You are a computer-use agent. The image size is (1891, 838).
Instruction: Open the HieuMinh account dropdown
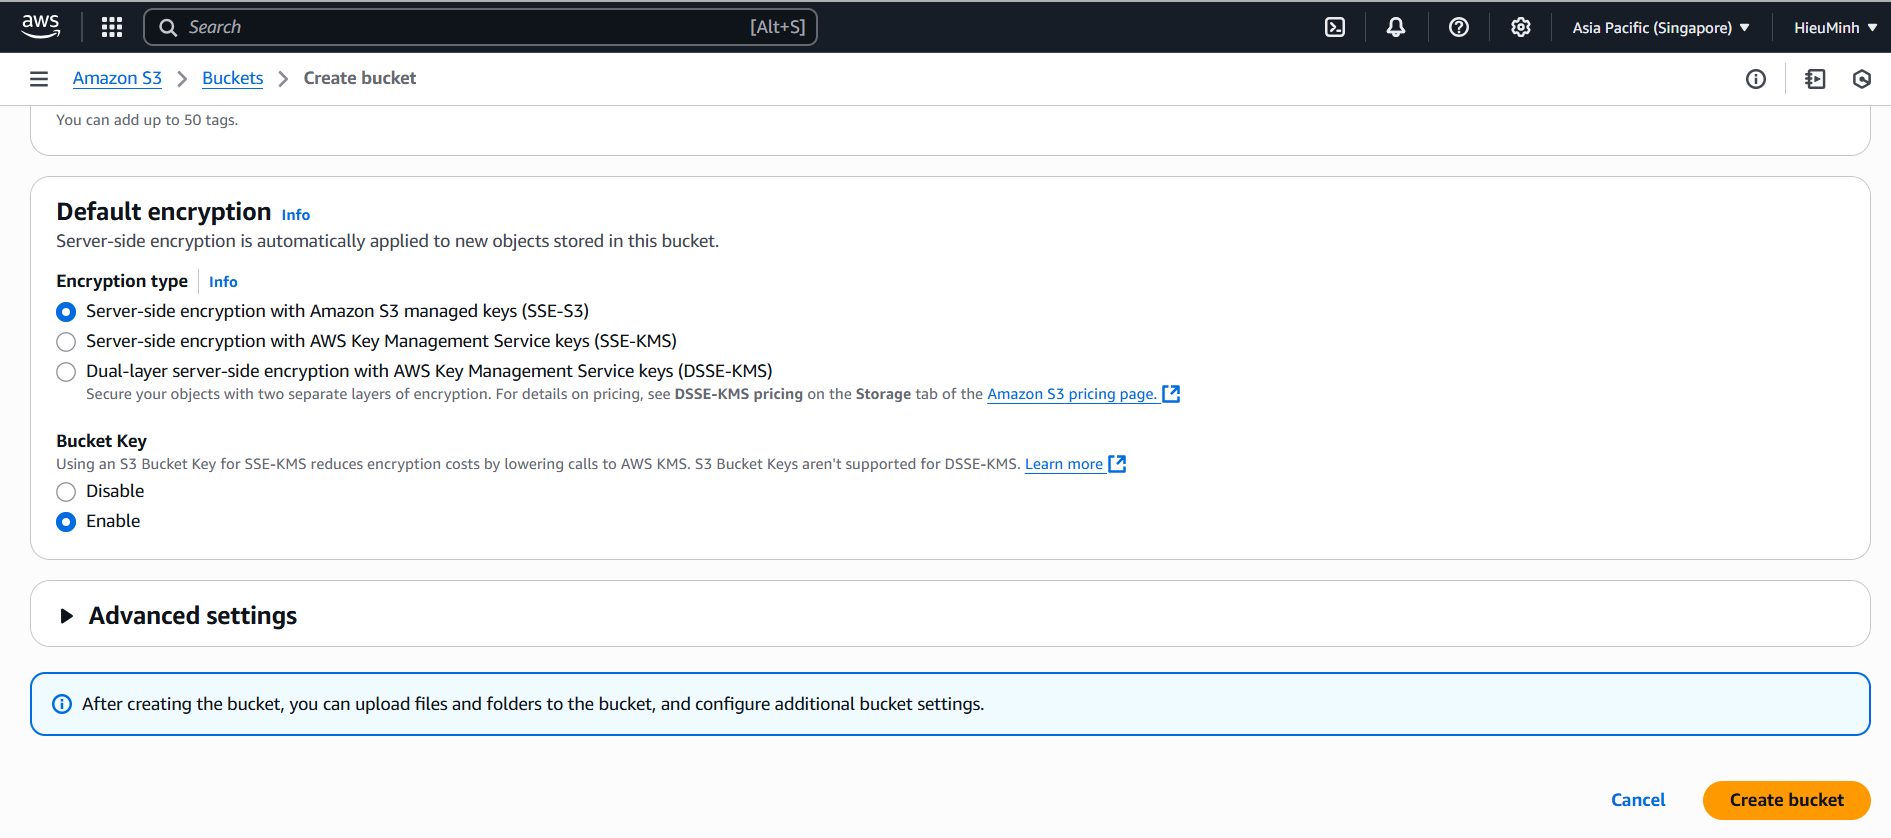click(1835, 28)
